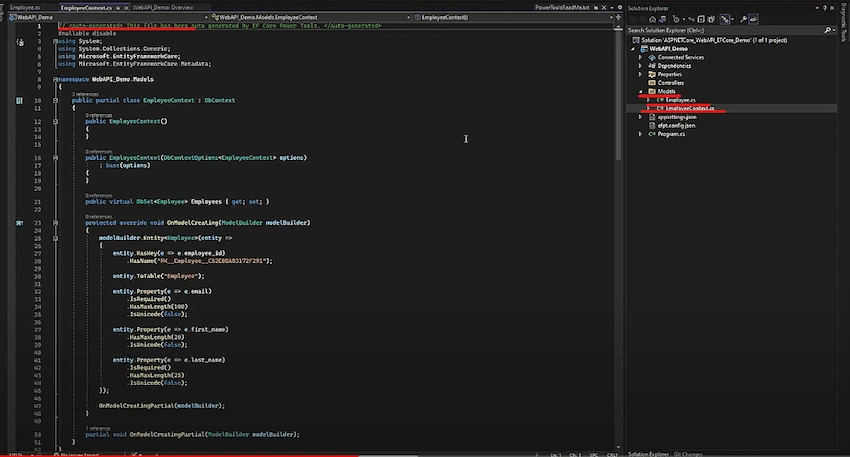The width and height of the screenshot is (850, 457).
Task: Click the Pending Changes Filter clock icon
Action: pos(676,19)
